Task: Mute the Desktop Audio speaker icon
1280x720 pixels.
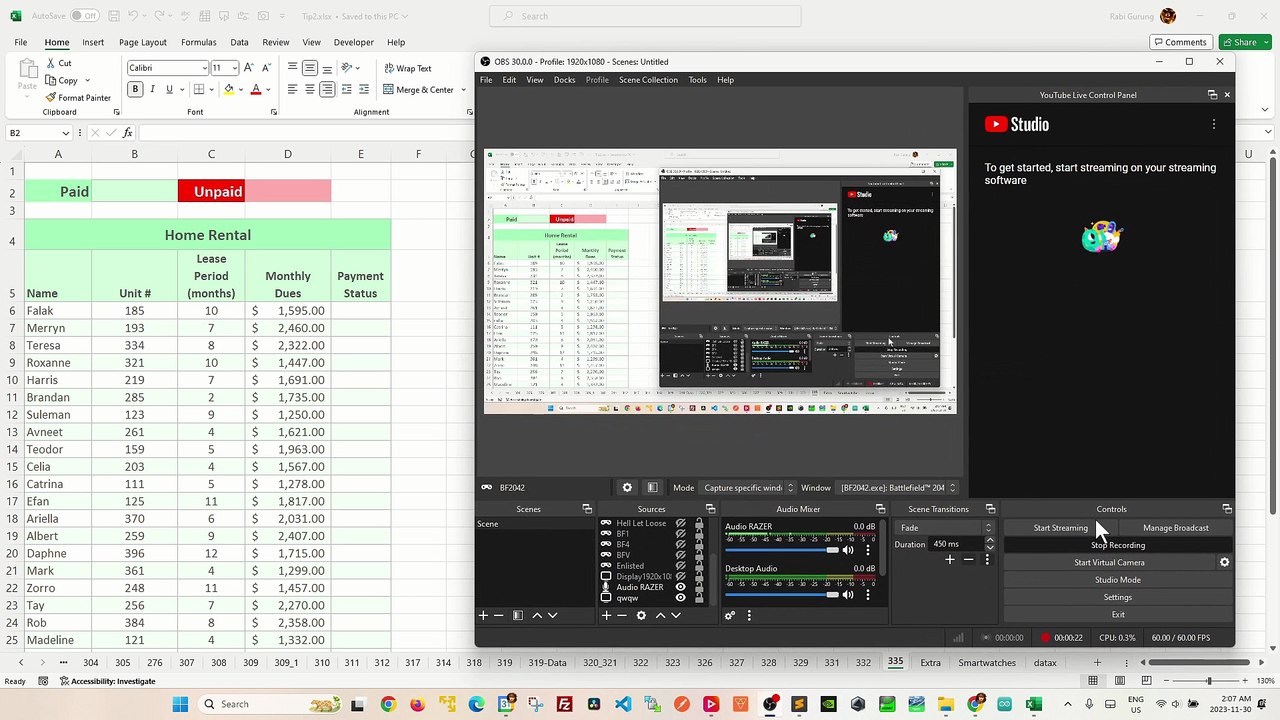Action: [848, 594]
